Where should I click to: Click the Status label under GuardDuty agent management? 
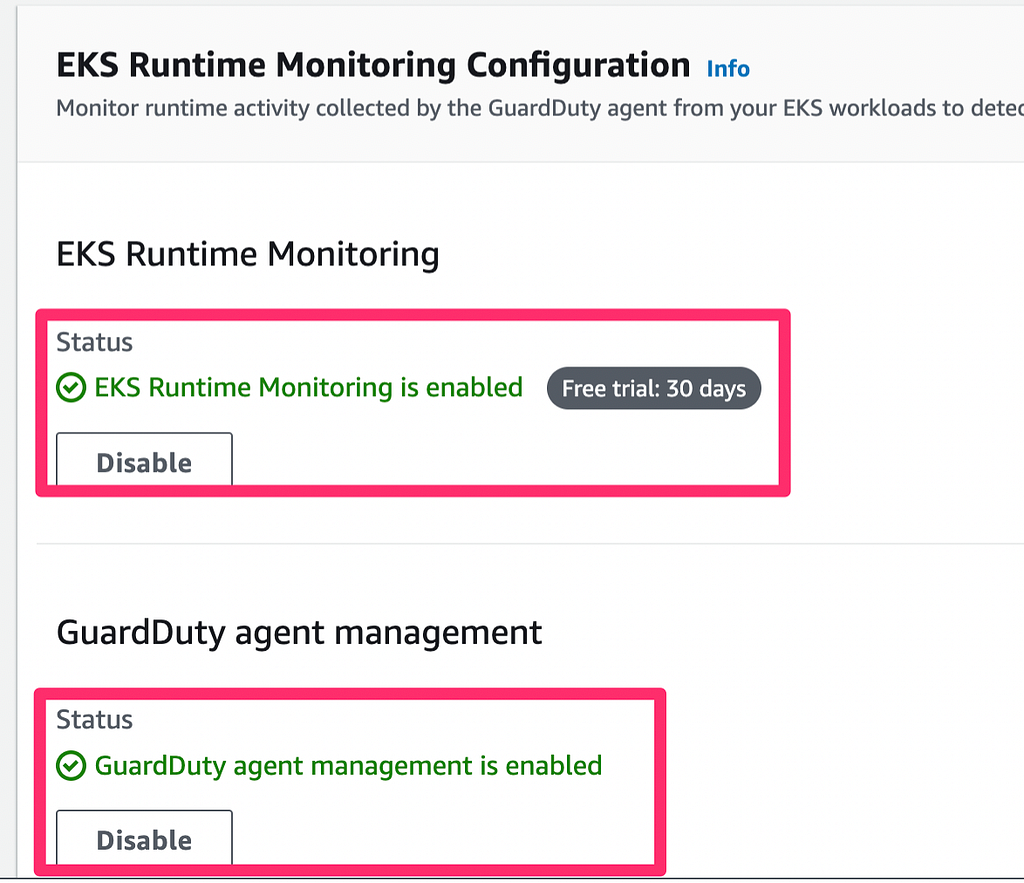coord(95,719)
